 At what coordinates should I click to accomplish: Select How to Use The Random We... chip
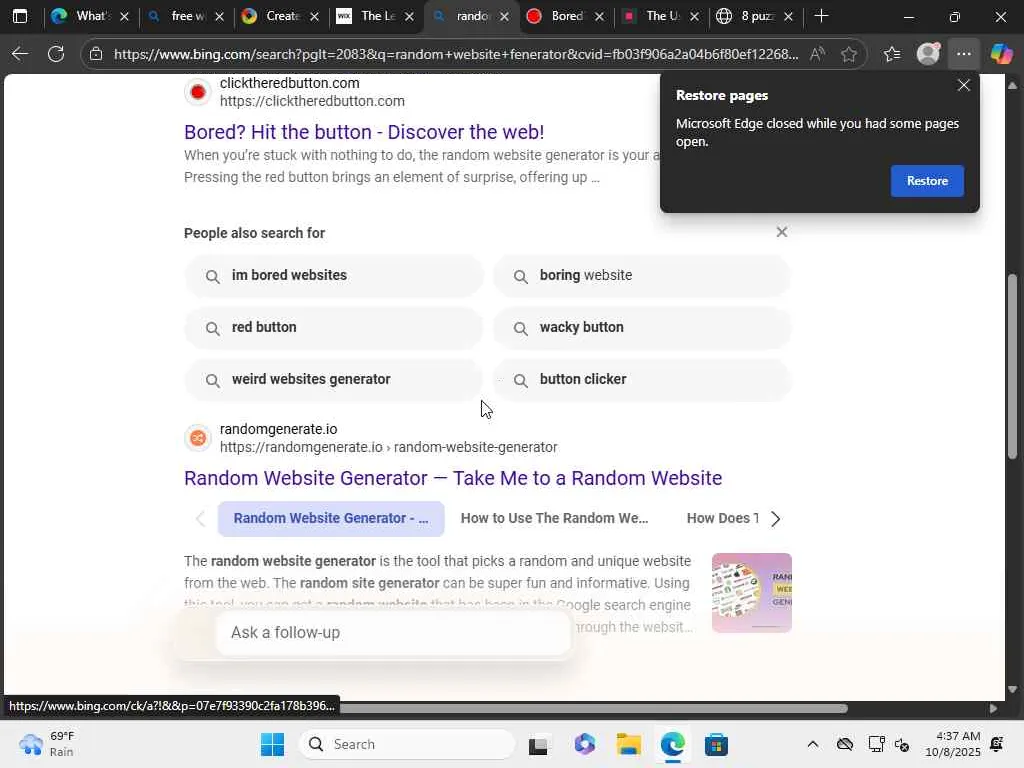[554, 519]
